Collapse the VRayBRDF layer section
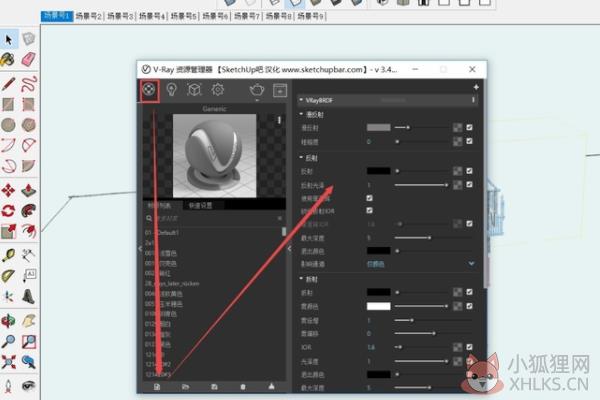The width and height of the screenshot is (600, 400). tap(301, 100)
